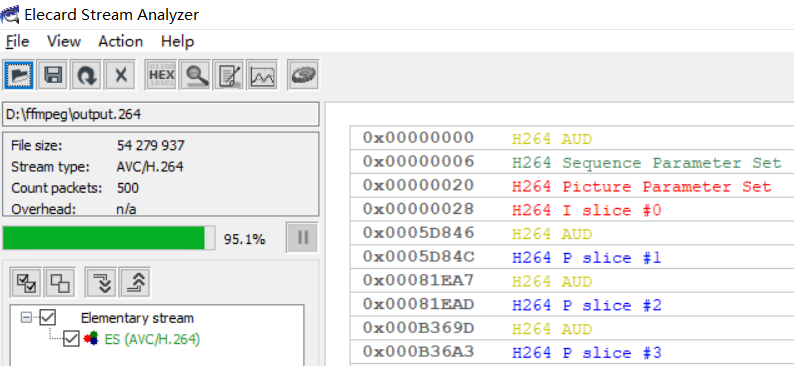The height and width of the screenshot is (366, 794).
Task: Click the Count packets value 500
Action: pos(128,188)
